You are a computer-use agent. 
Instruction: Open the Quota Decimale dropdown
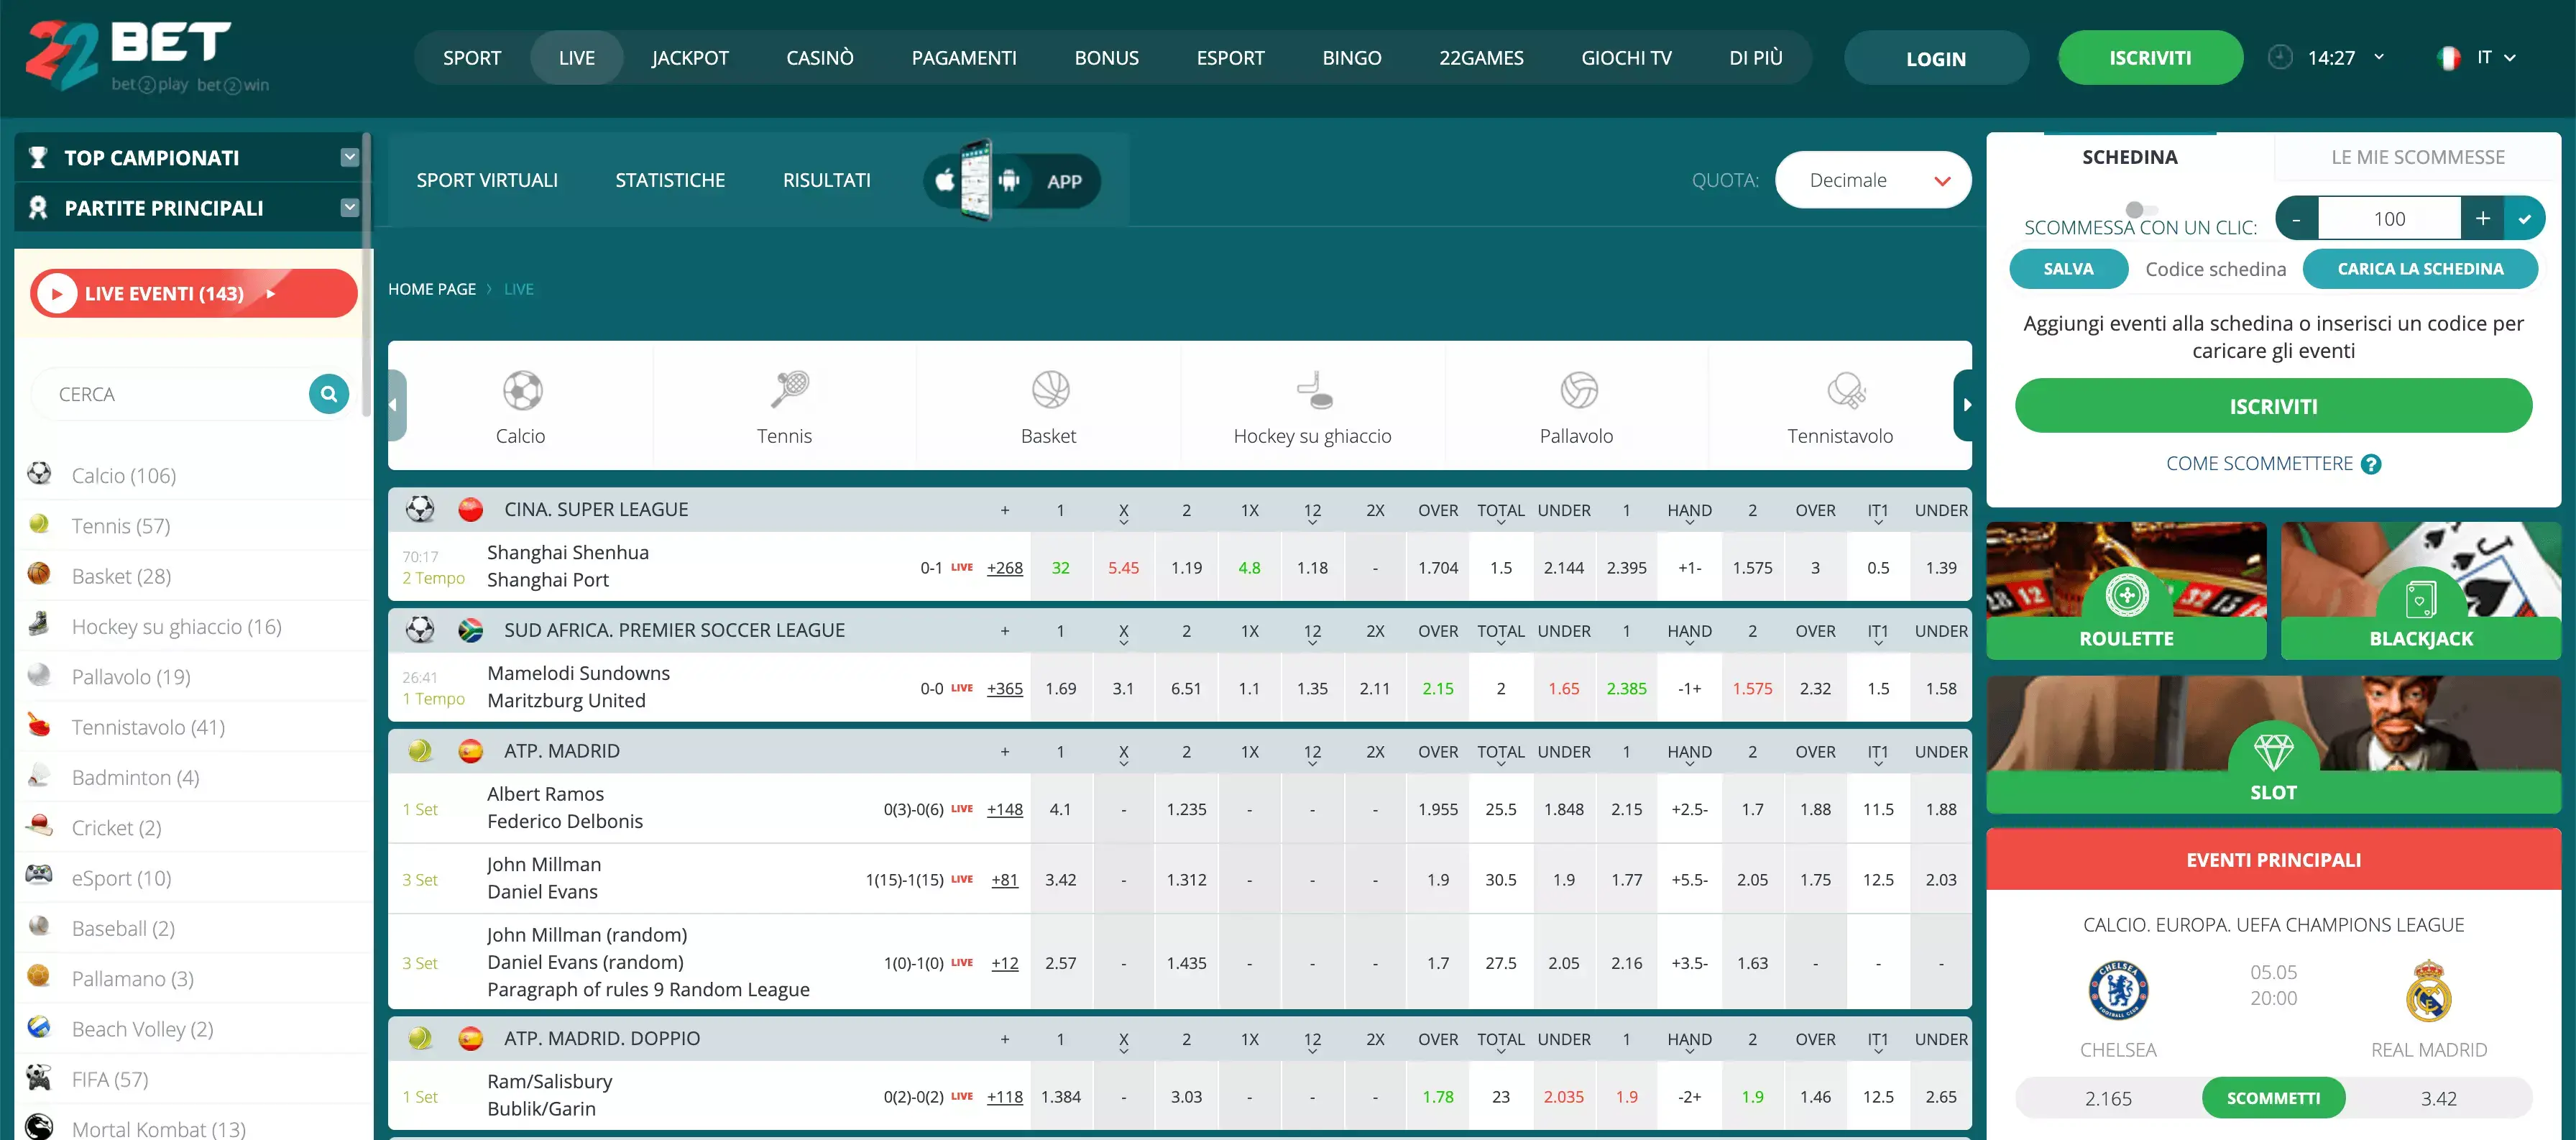[1872, 180]
